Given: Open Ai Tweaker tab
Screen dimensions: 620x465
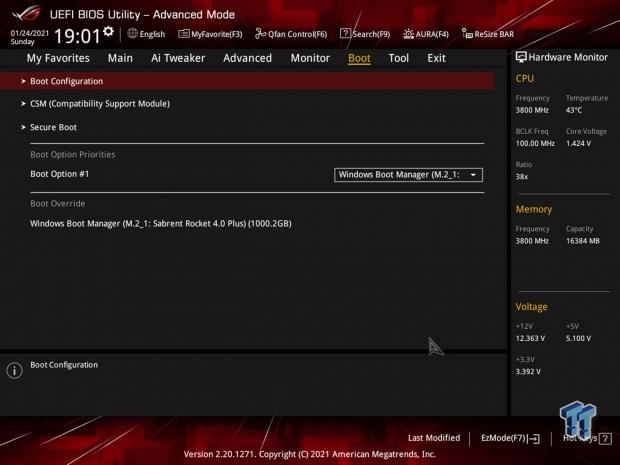Looking at the screenshot, I should [x=178, y=58].
